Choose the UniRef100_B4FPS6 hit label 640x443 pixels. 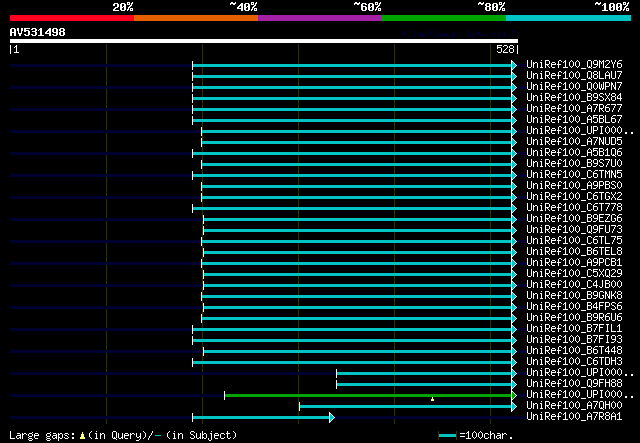[574, 307]
